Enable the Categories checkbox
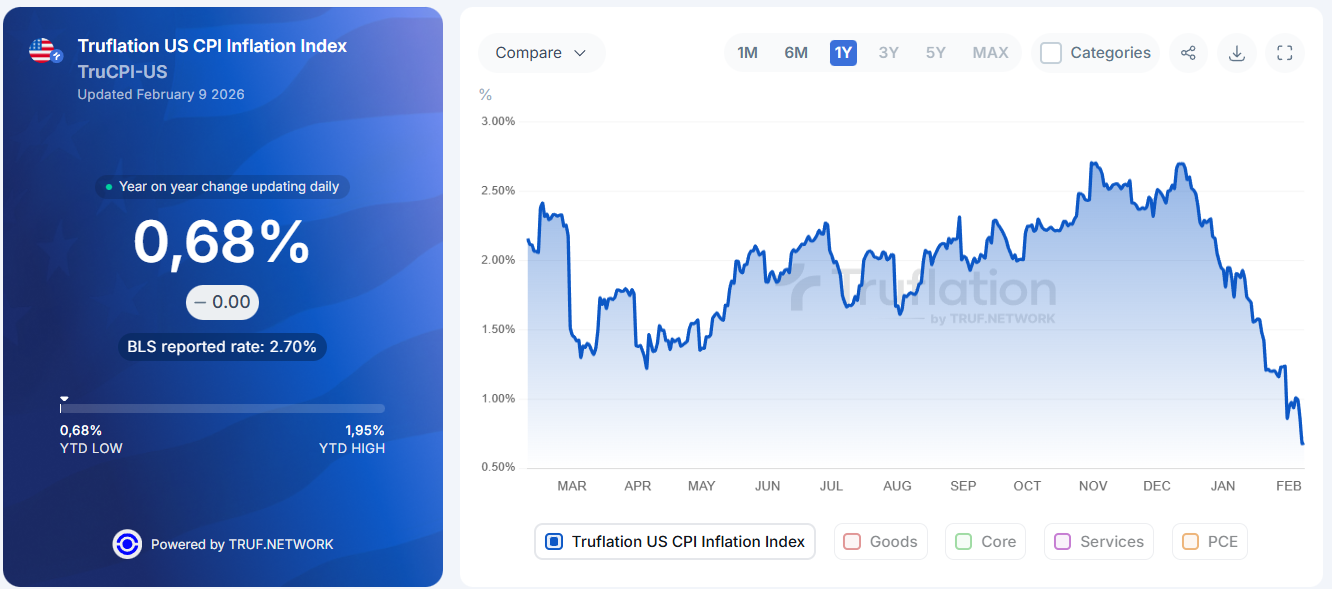The width and height of the screenshot is (1332, 589). [1051, 53]
